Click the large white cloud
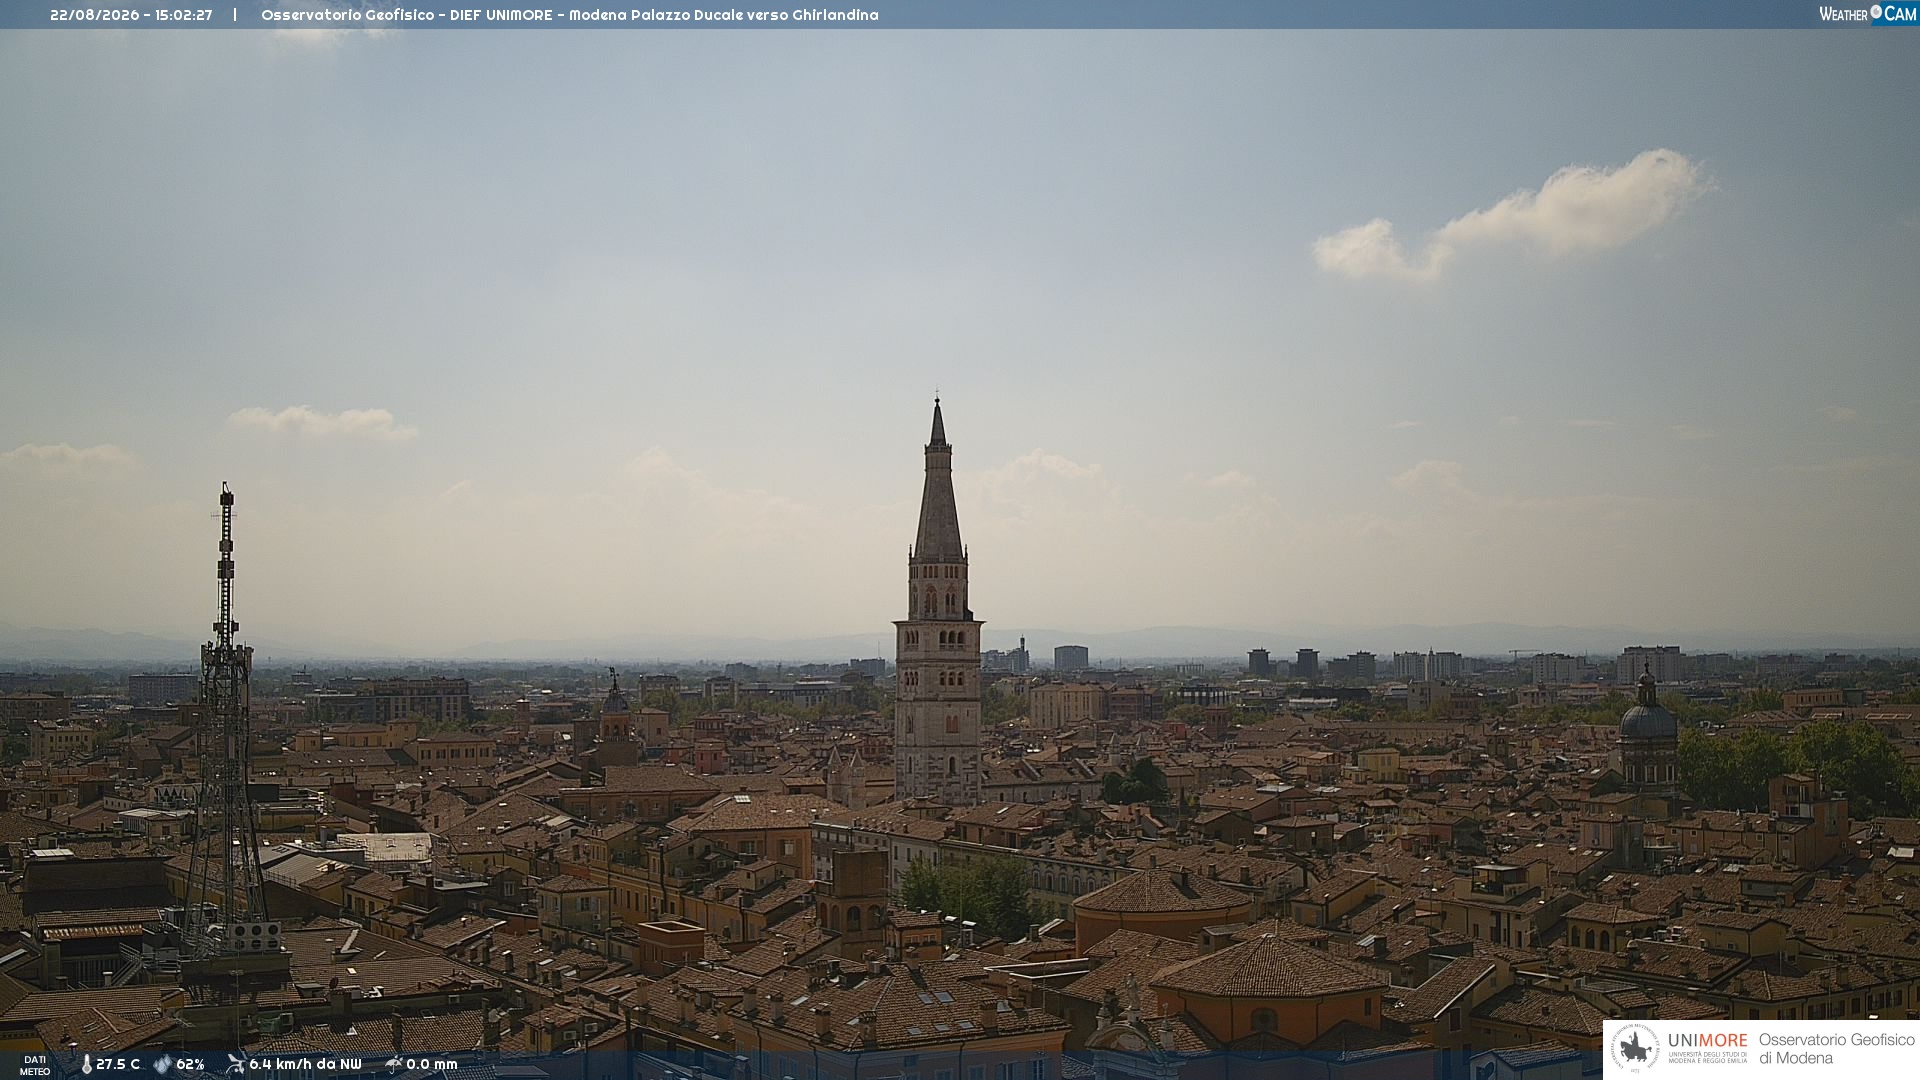 pos(1515,218)
